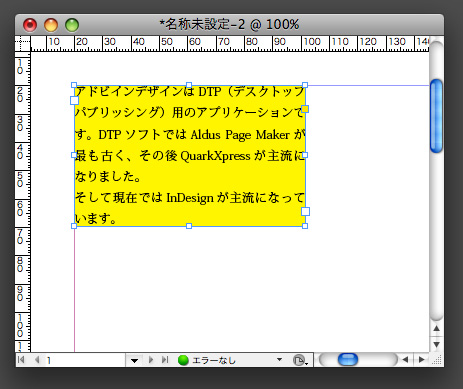This screenshot has width=463, height=389.
Task: Click the vertical scrollbar thumb
Action: (x=436, y=116)
